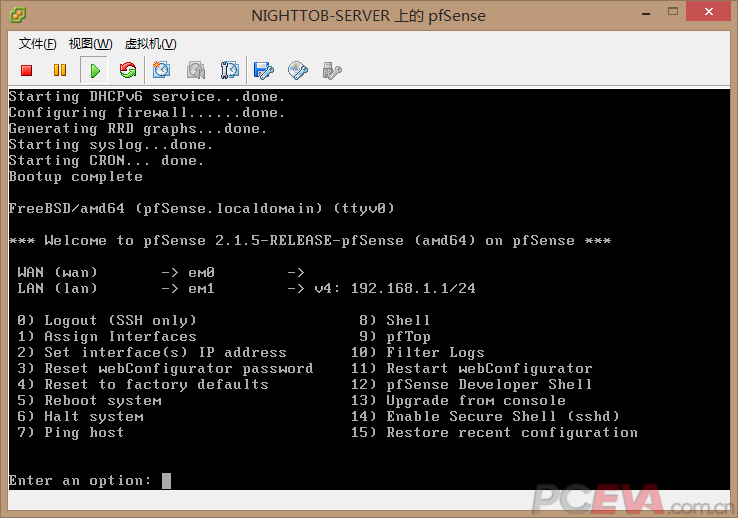
Task: Power off the VM with red stop icon
Action: click(x=27, y=70)
